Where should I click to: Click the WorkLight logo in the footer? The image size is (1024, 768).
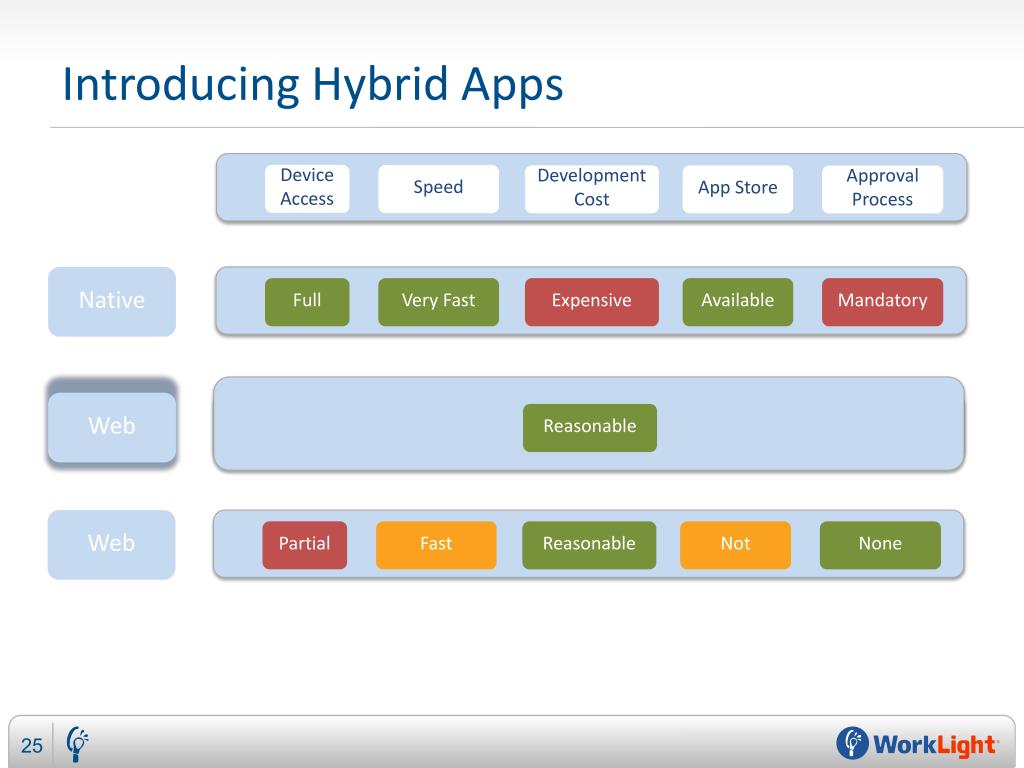917,744
